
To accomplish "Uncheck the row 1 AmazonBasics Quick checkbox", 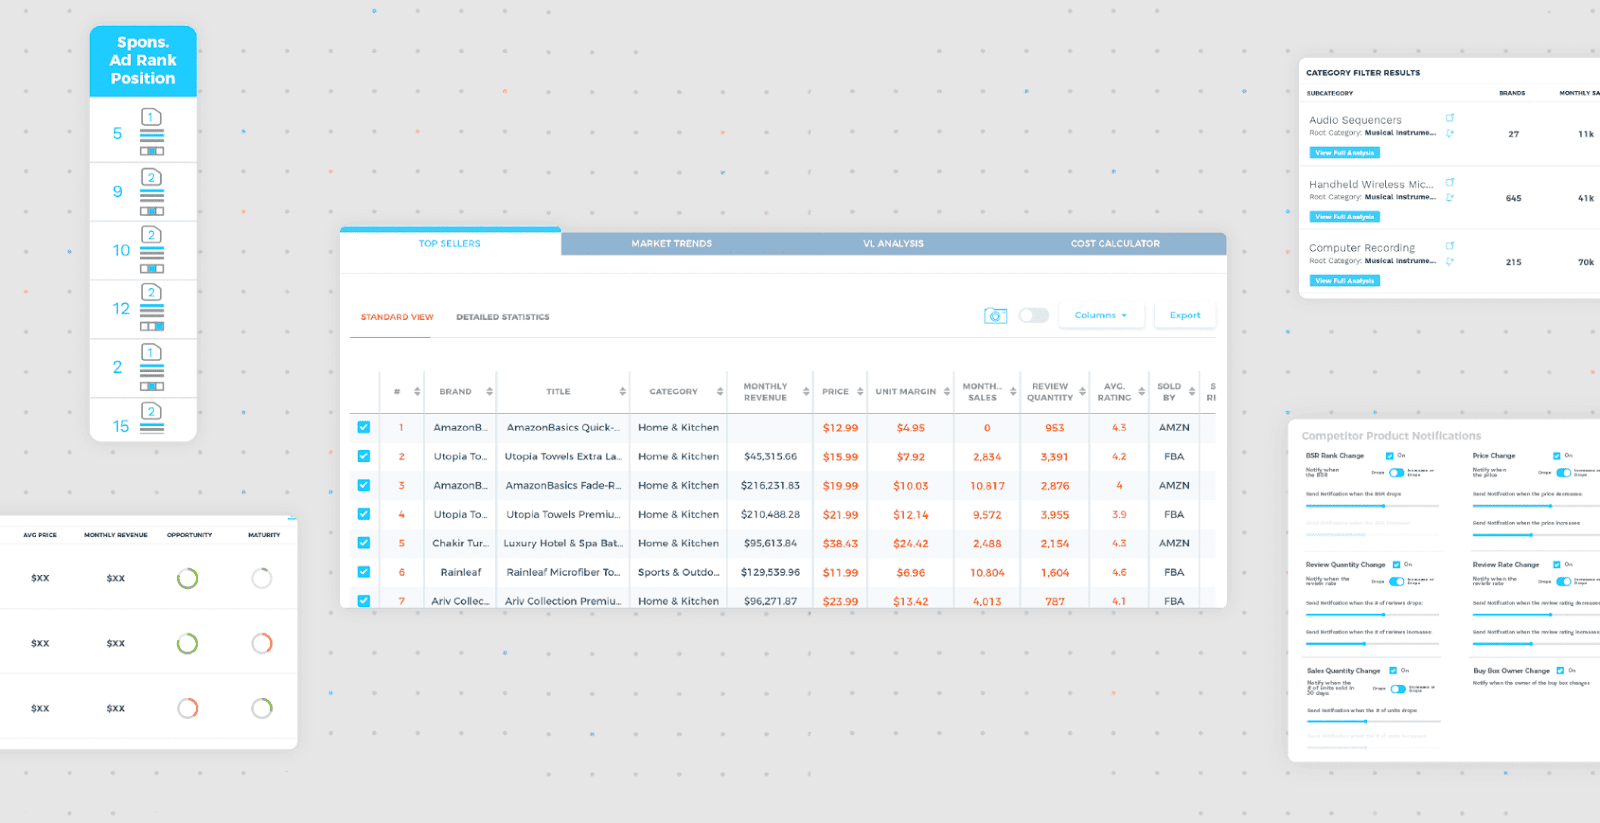I will (x=364, y=427).
